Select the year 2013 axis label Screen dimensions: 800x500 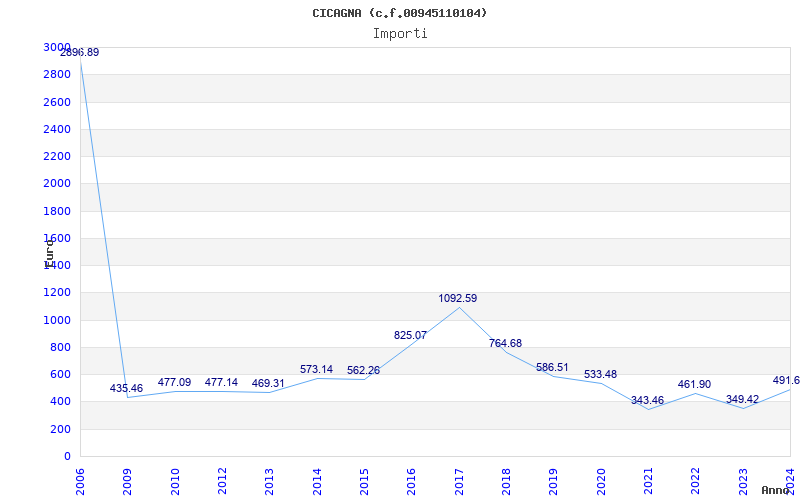pos(270,482)
